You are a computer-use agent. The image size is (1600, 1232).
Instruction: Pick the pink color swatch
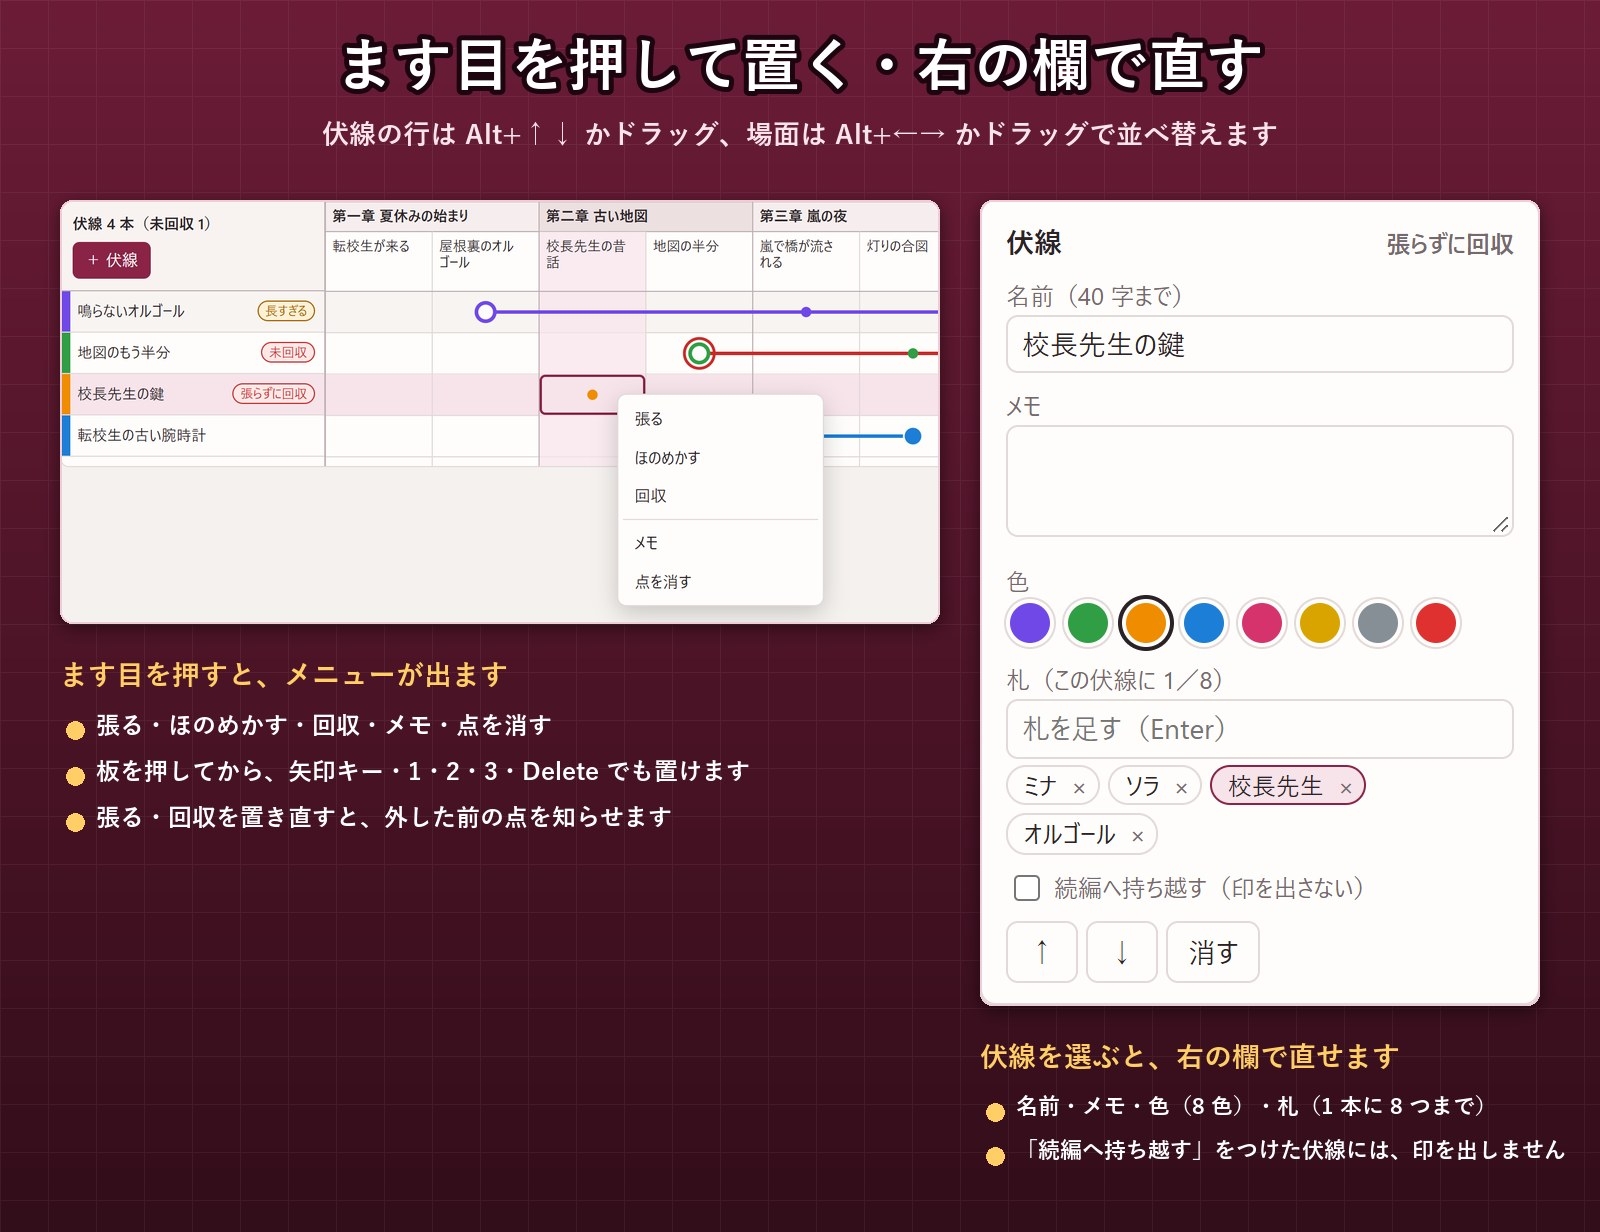[1262, 622]
